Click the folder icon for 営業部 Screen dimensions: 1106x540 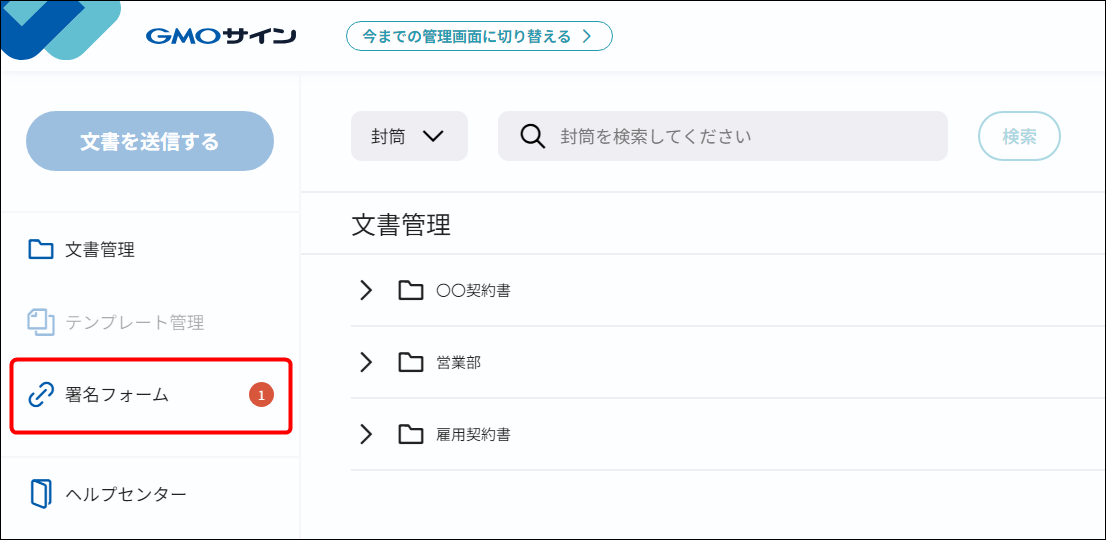(x=410, y=362)
